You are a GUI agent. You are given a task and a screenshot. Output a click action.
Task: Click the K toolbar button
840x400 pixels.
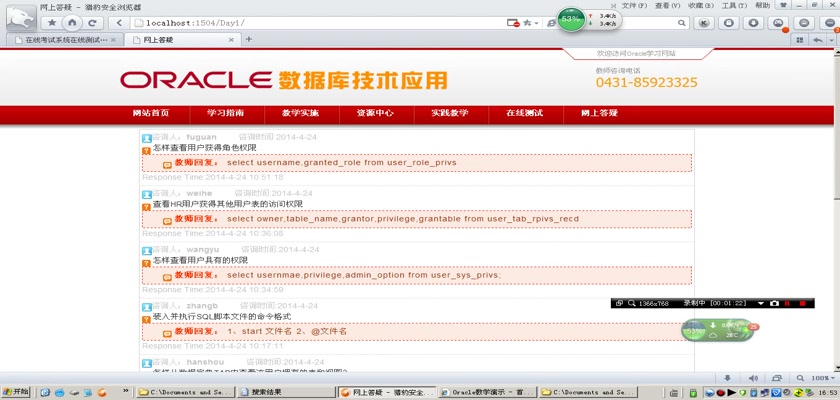click(705, 23)
